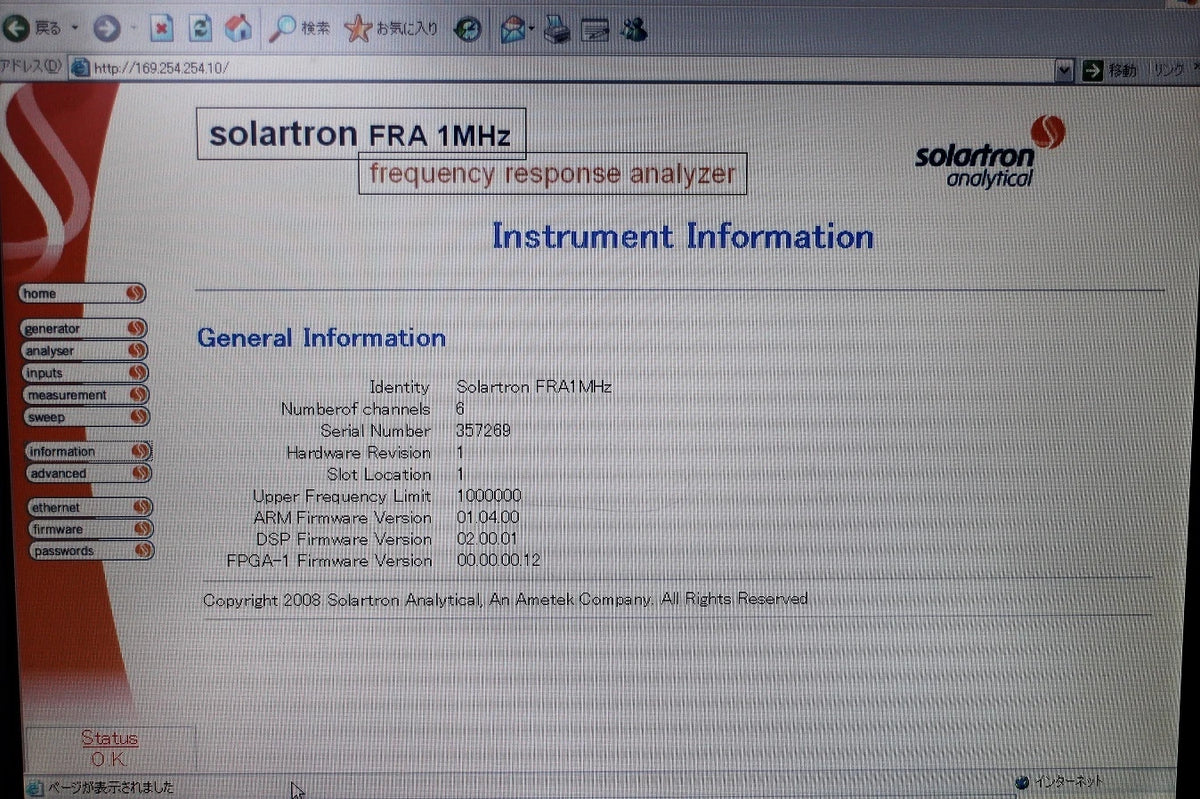Refresh the page with the reload icon
Screen dimensions: 1200x799
[201, 30]
